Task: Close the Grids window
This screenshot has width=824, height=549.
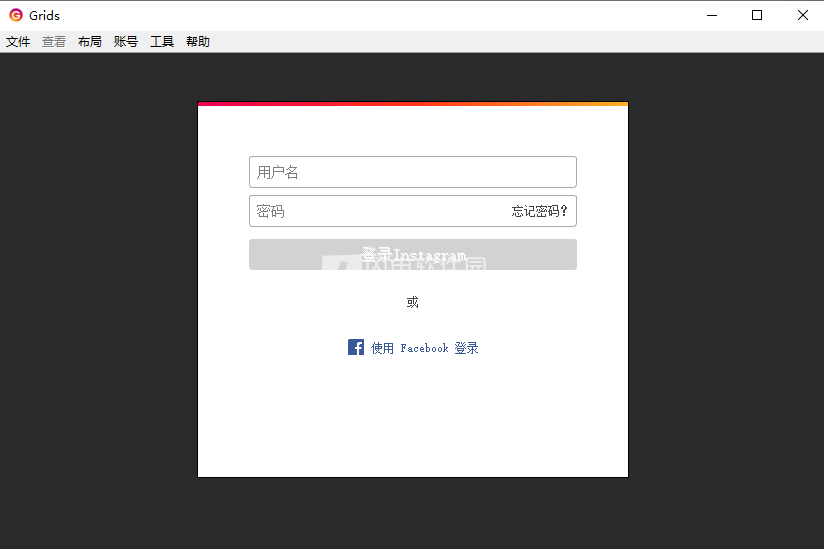Action: tap(802, 15)
